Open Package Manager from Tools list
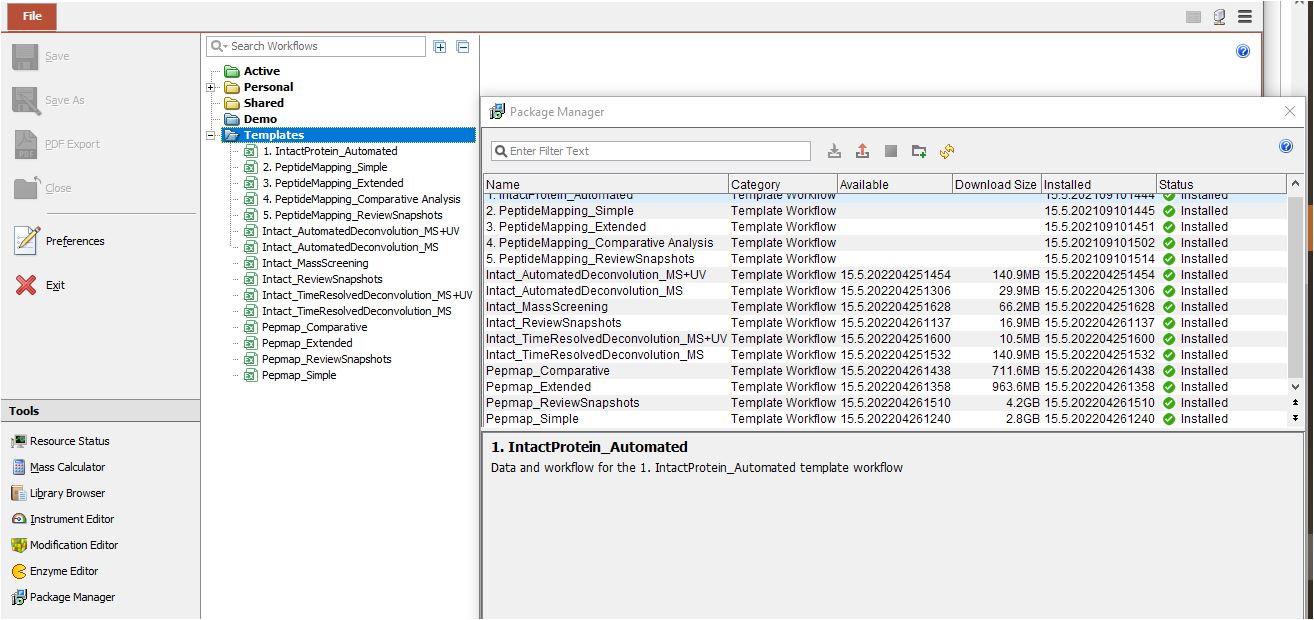1314x620 pixels. (63, 597)
